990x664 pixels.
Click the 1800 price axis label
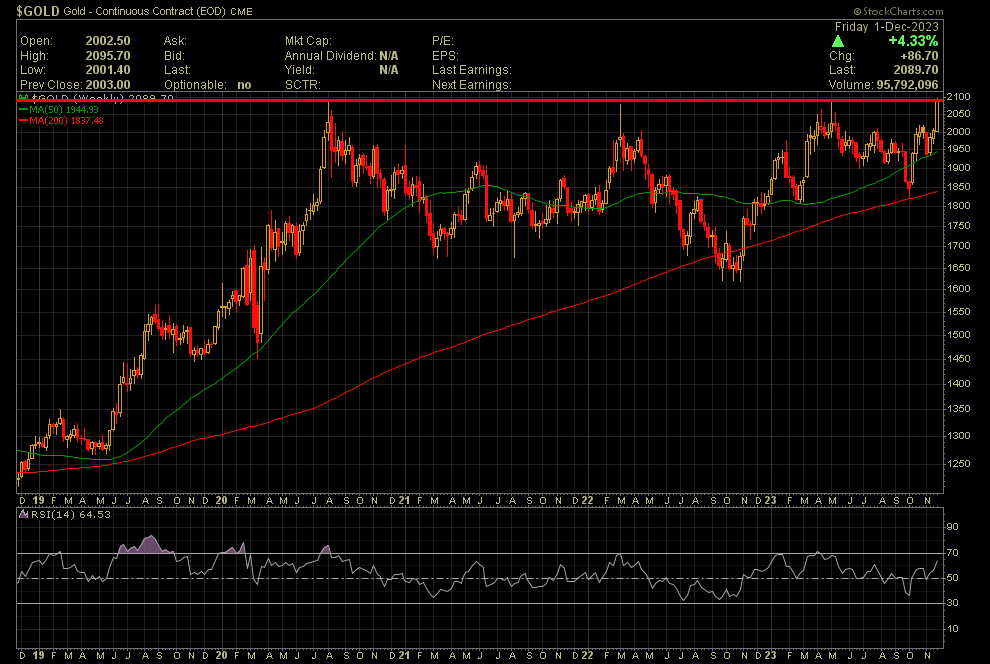click(958, 205)
